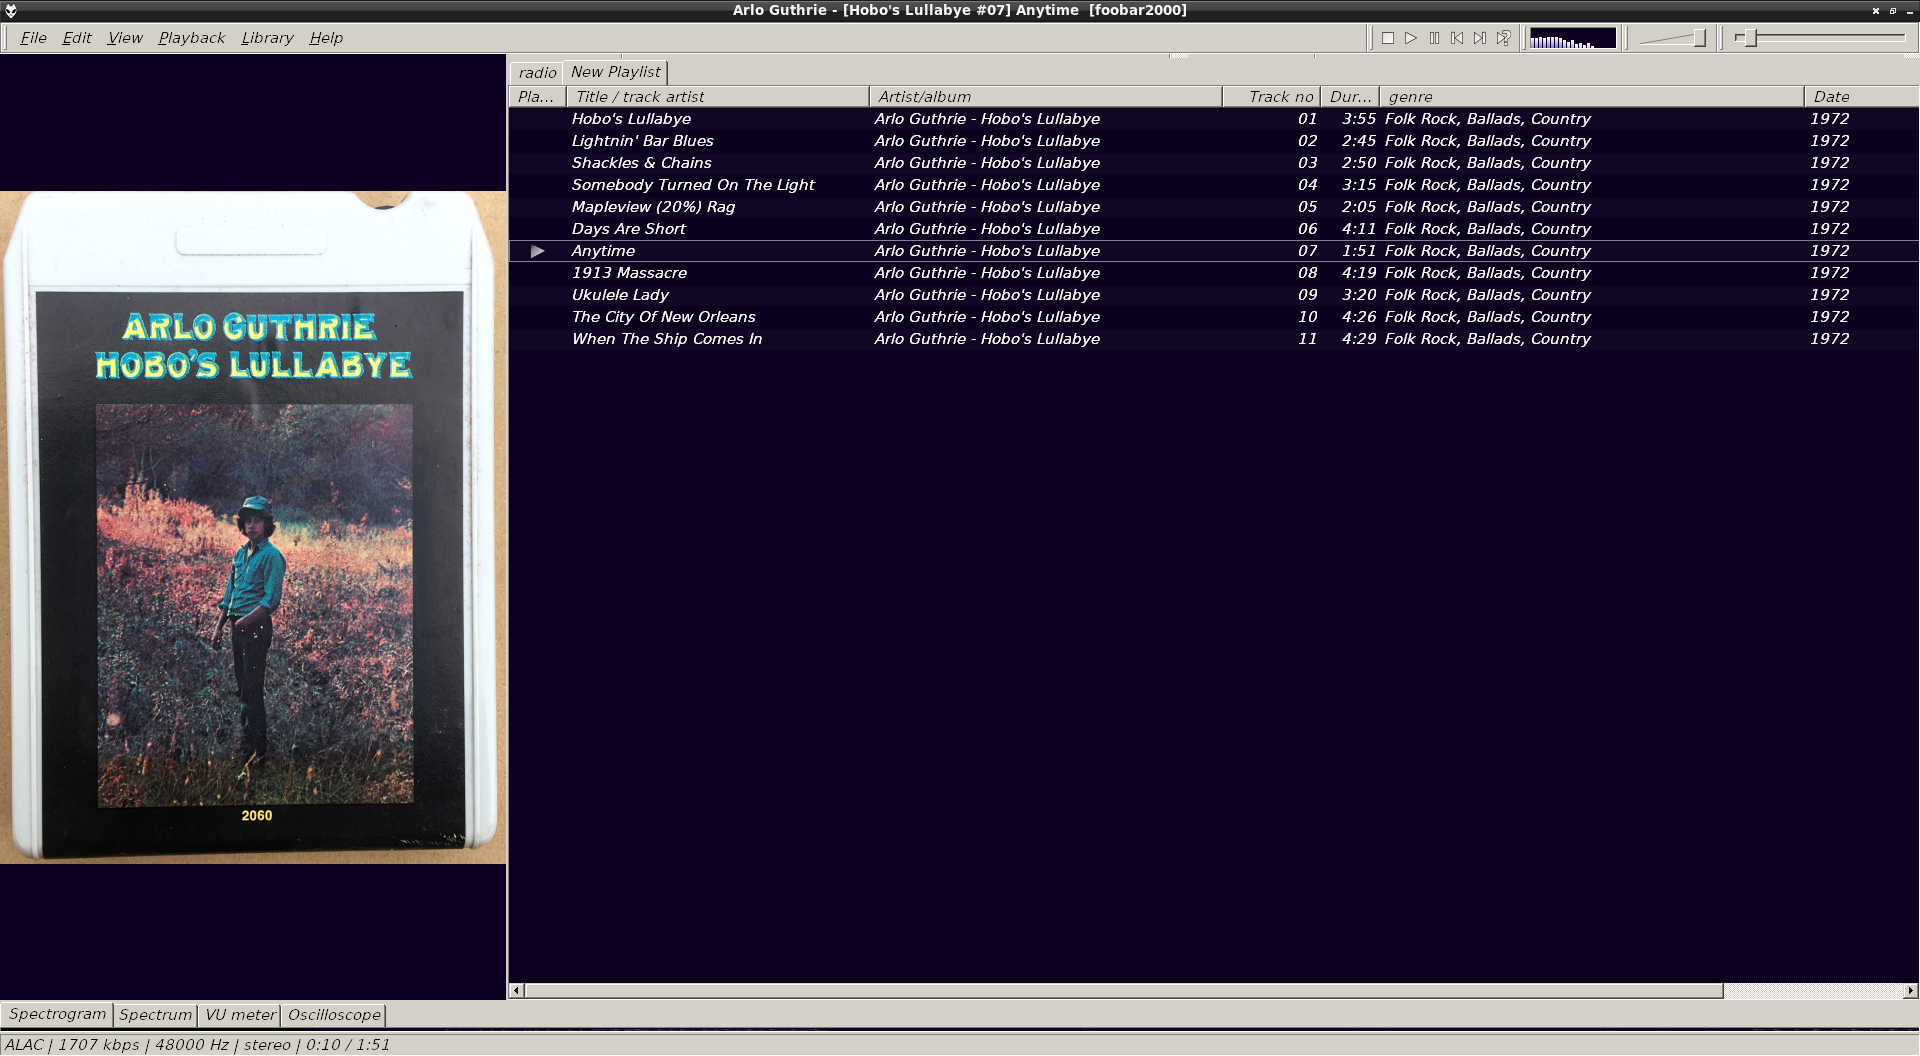
Task: Sort by the Title / track artist column
Action: (717, 97)
